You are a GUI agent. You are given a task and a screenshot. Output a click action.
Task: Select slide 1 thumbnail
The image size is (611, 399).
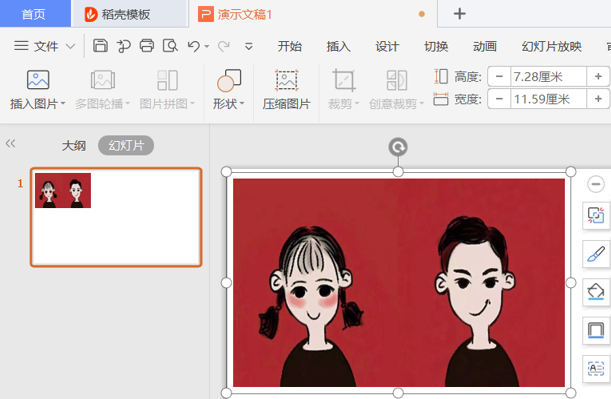[116, 217]
